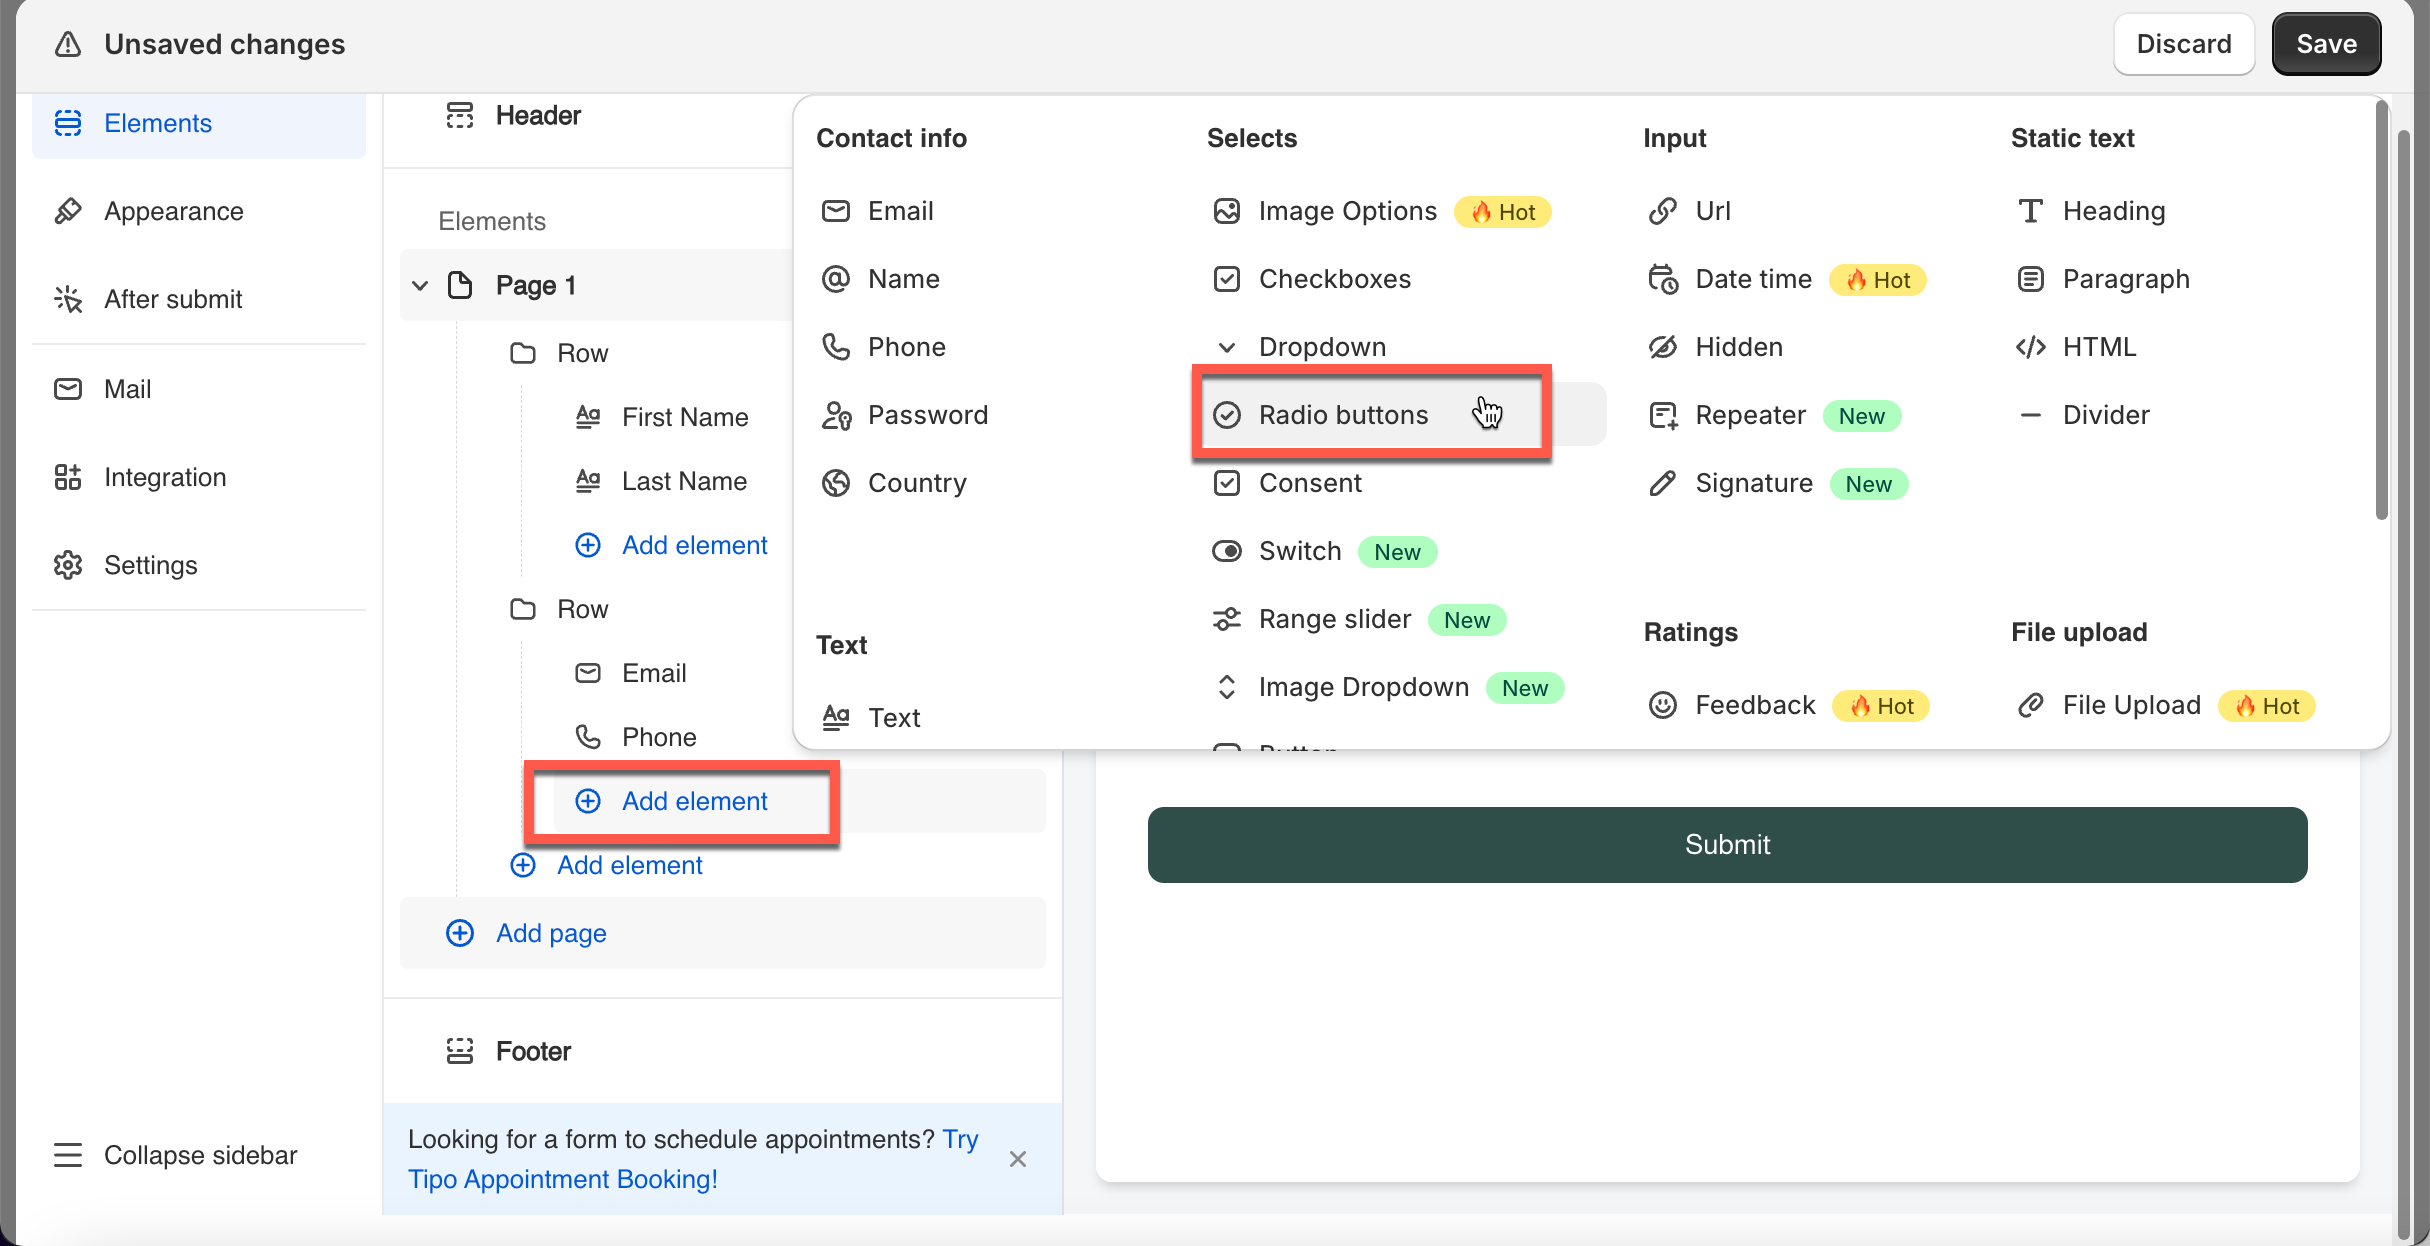Click the Signature pen icon
Image resolution: width=2430 pixels, height=1246 pixels.
[x=1662, y=484]
